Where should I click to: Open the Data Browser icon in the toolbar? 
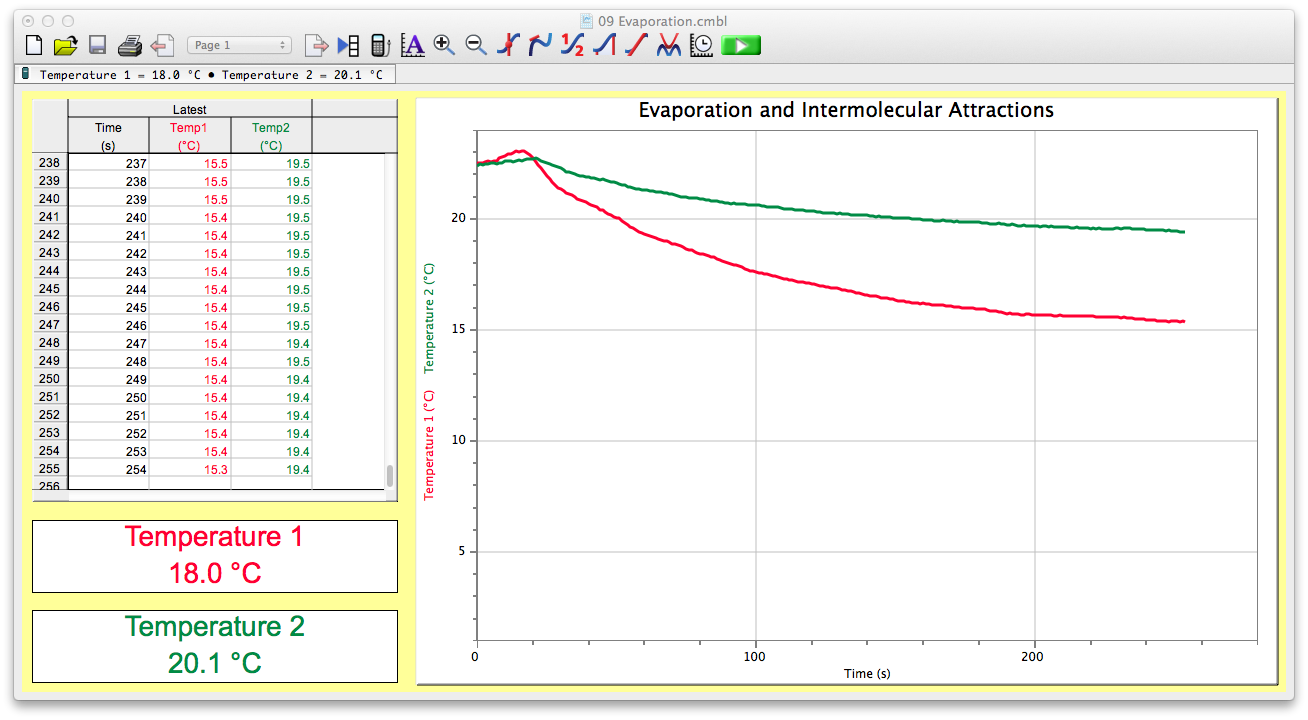click(x=348, y=45)
